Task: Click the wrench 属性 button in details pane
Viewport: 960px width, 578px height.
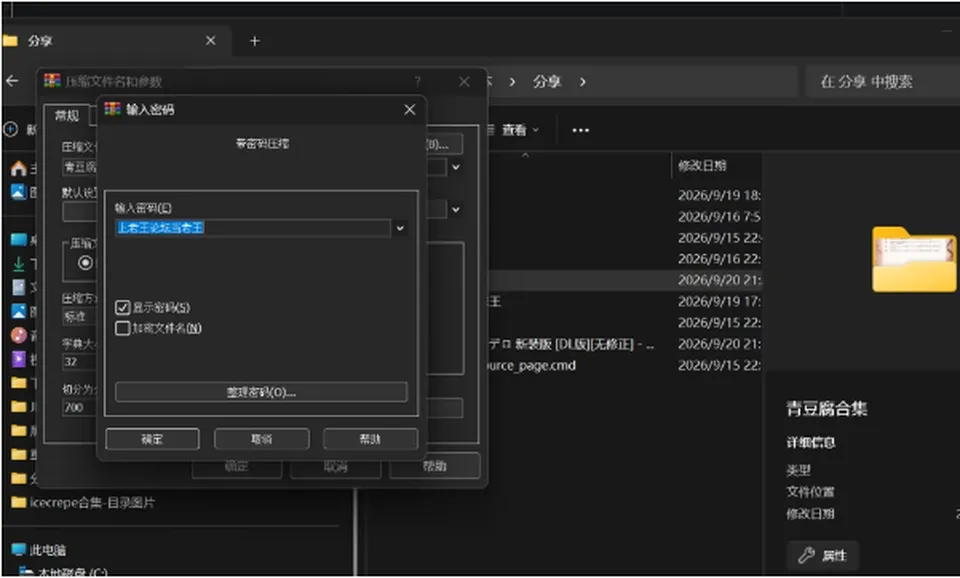Action: coord(823,555)
